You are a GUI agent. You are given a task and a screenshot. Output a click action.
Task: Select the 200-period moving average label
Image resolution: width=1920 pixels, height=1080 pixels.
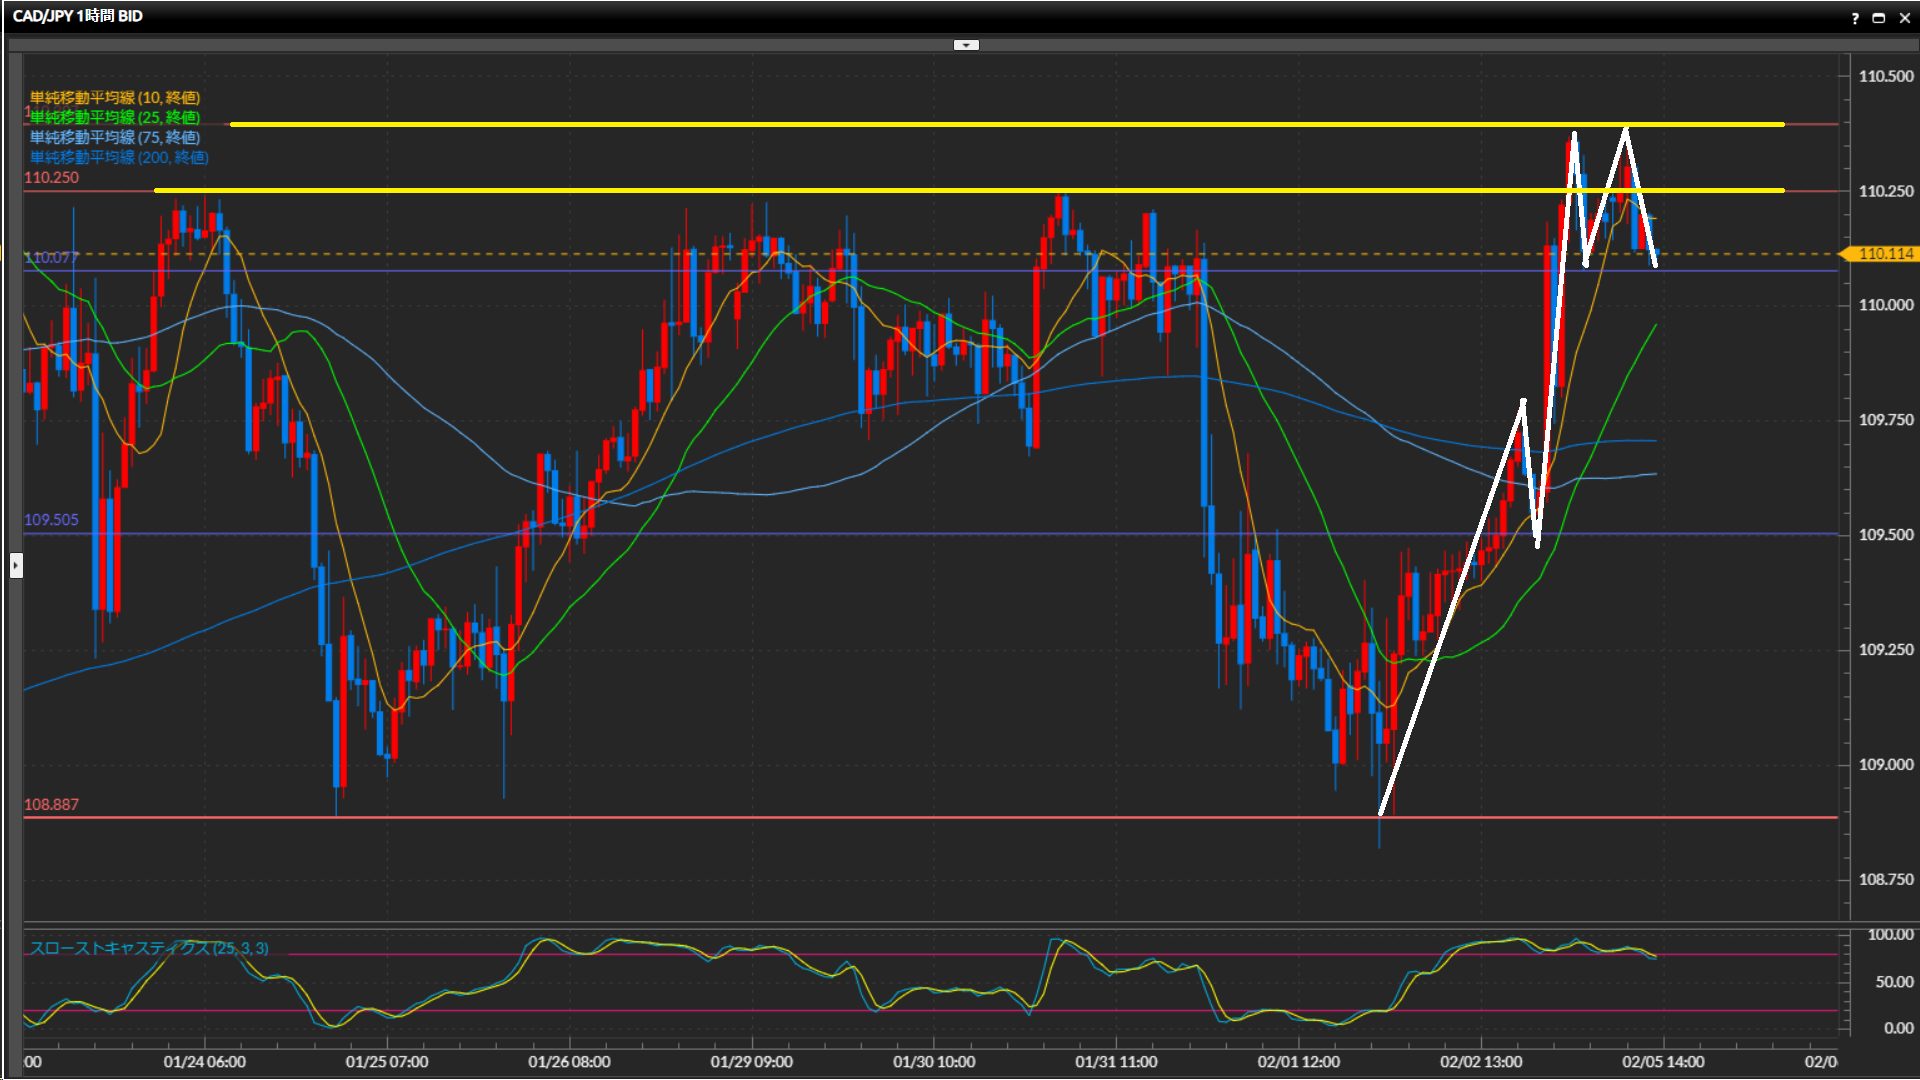119,157
